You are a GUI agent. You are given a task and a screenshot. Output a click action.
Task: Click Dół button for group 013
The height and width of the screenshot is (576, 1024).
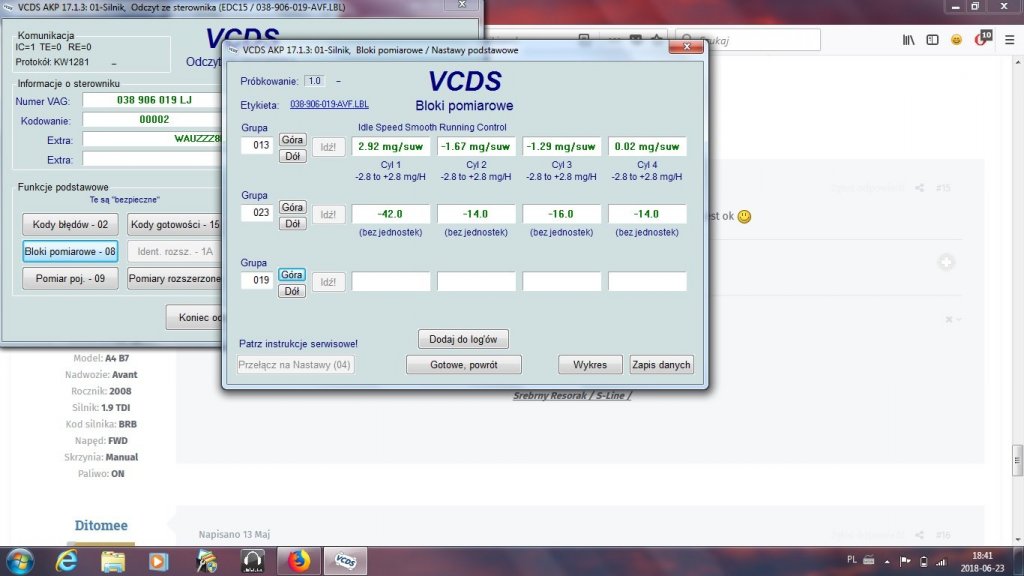(x=292, y=156)
